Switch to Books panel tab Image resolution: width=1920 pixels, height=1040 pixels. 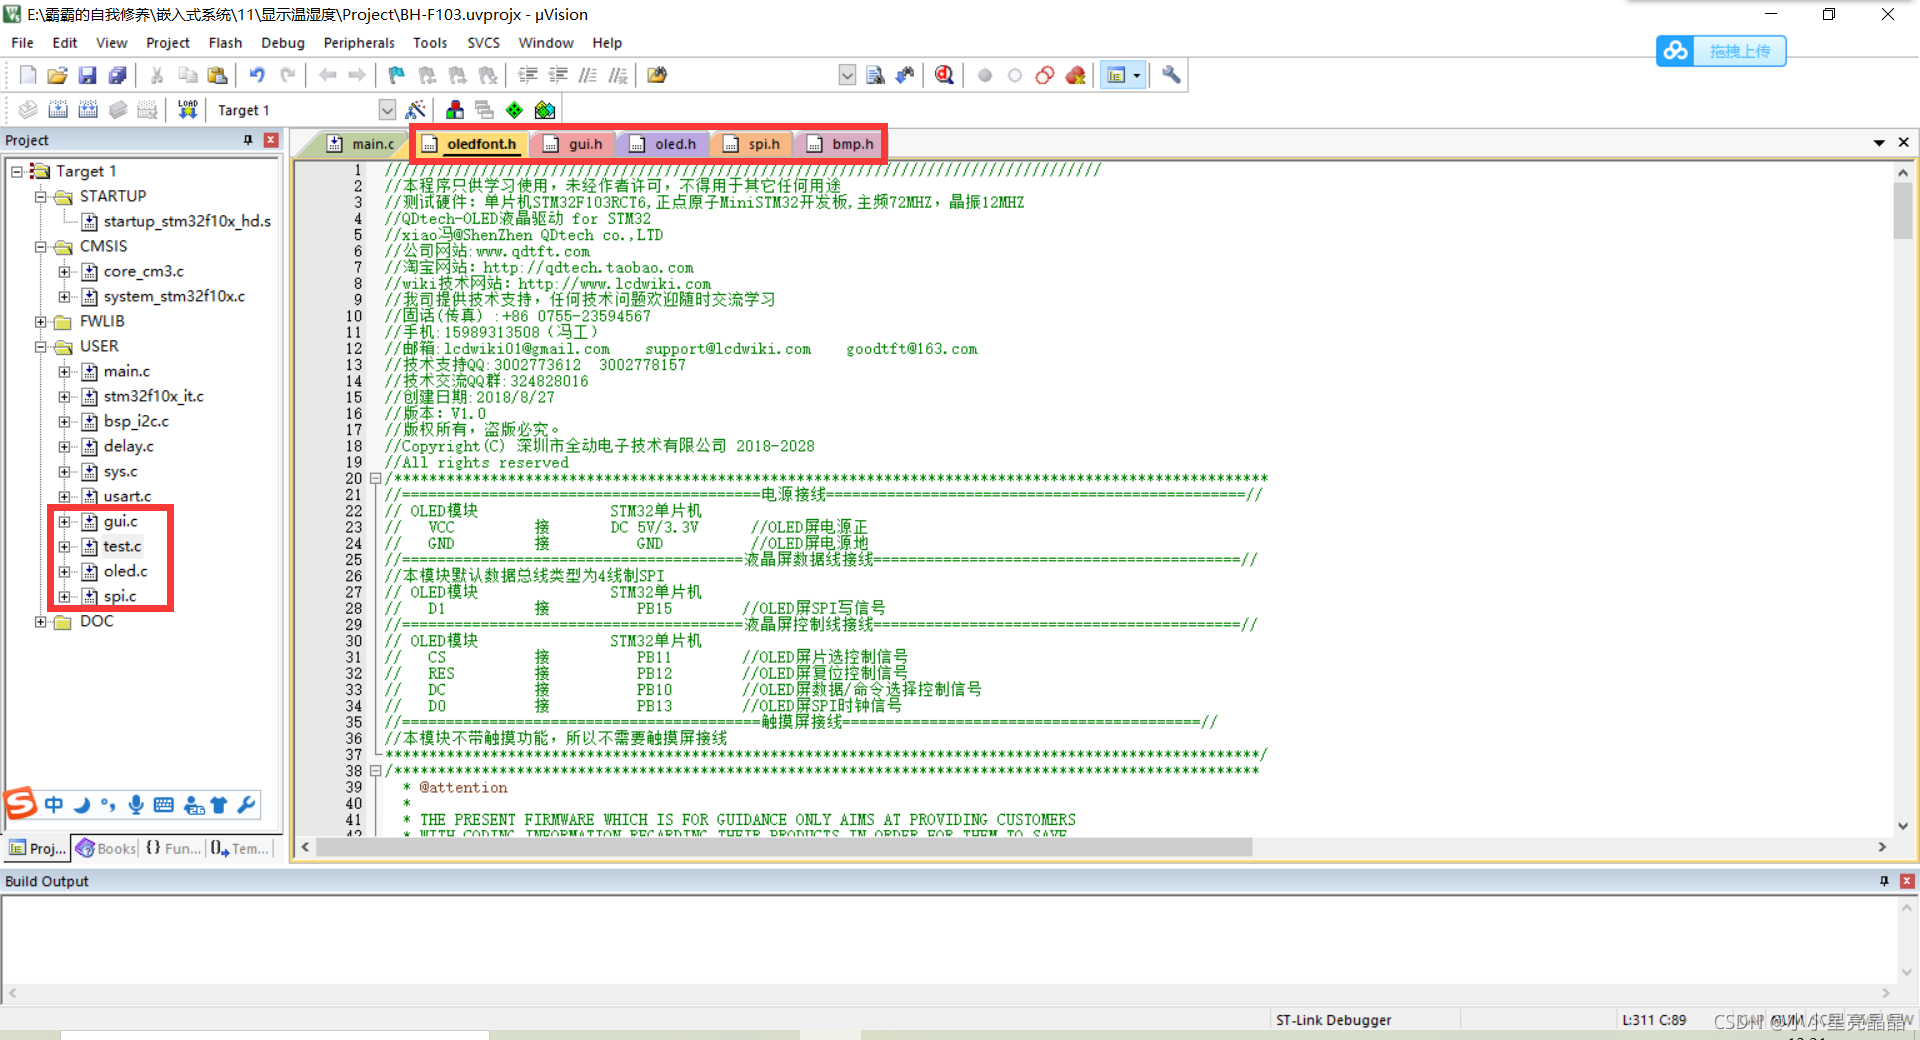coord(106,848)
